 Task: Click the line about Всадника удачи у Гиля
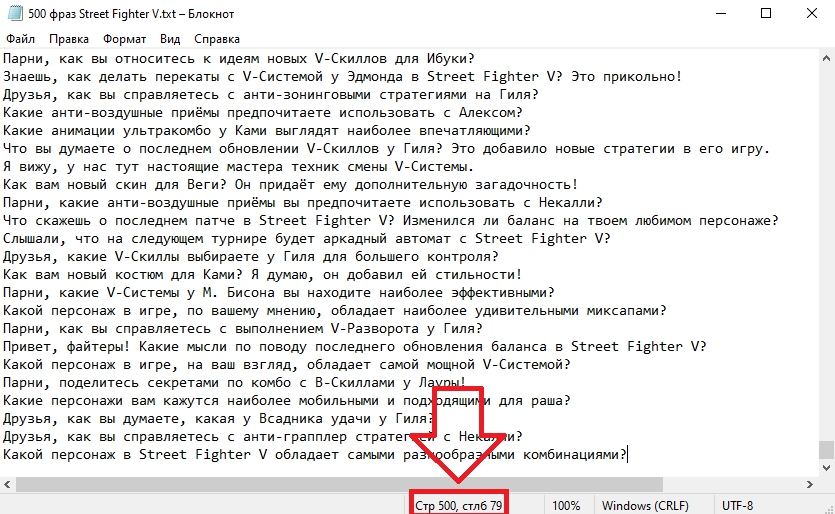point(219,419)
